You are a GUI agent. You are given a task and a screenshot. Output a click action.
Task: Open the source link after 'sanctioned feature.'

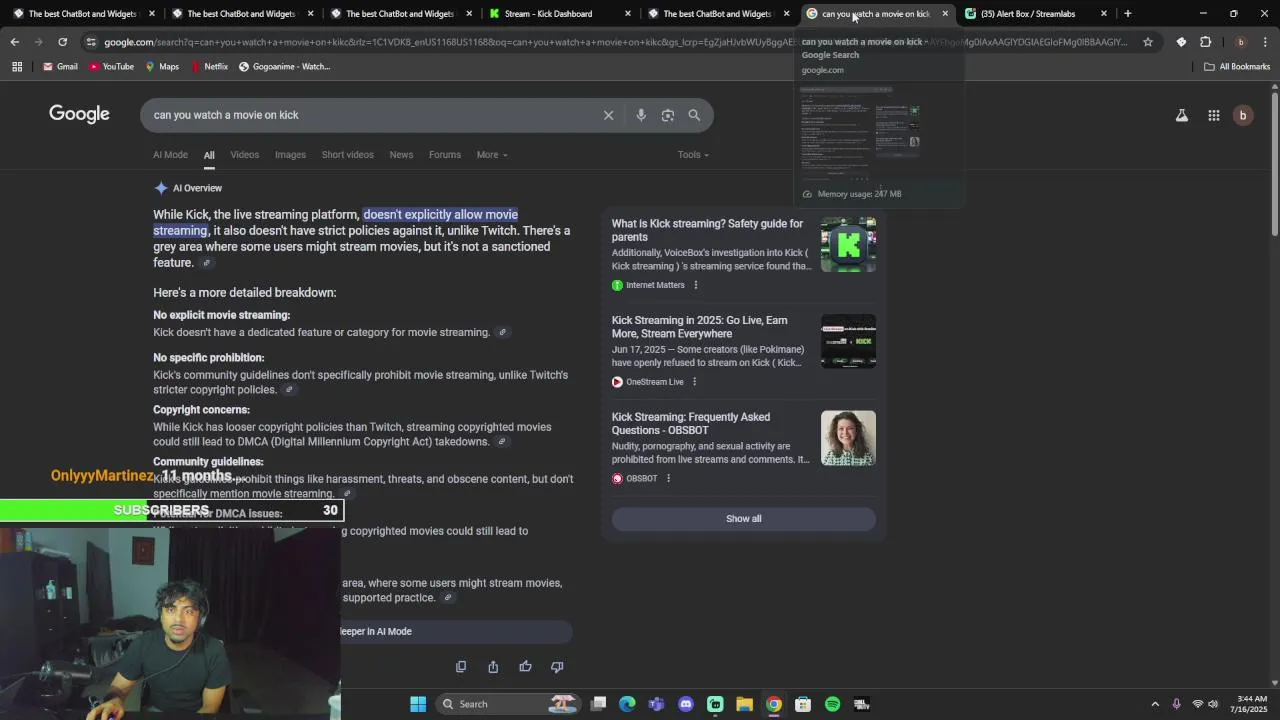click(x=207, y=263)
